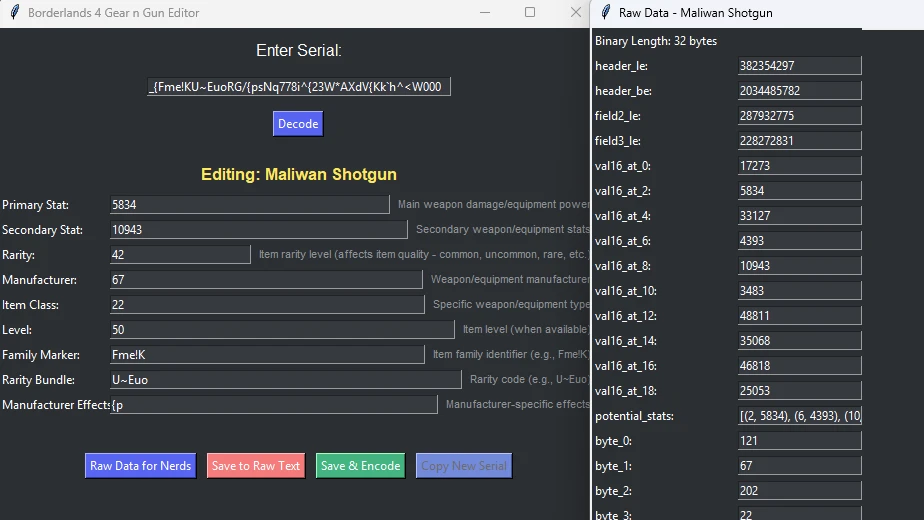Click the 'Rarity Bundle:' label
The image size is (924, 520).
(38, 380)
